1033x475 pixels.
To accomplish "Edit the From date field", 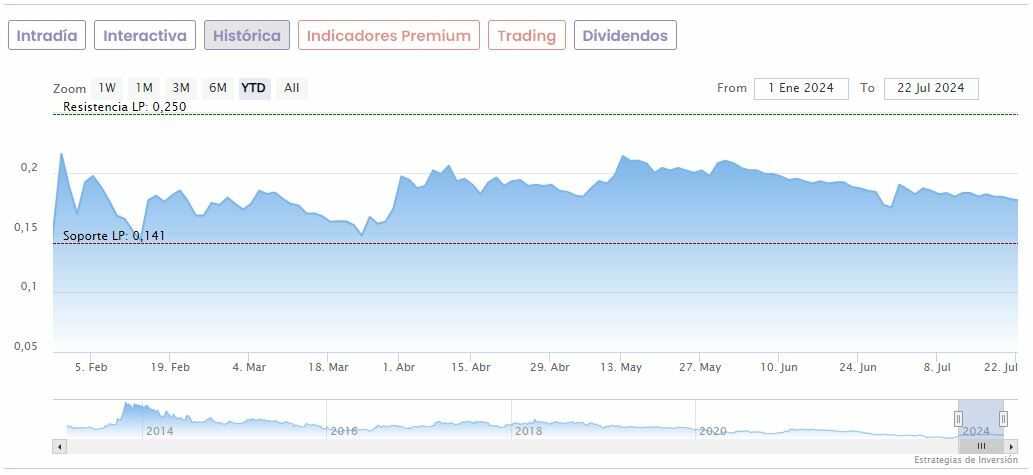I will pos(801,88).
